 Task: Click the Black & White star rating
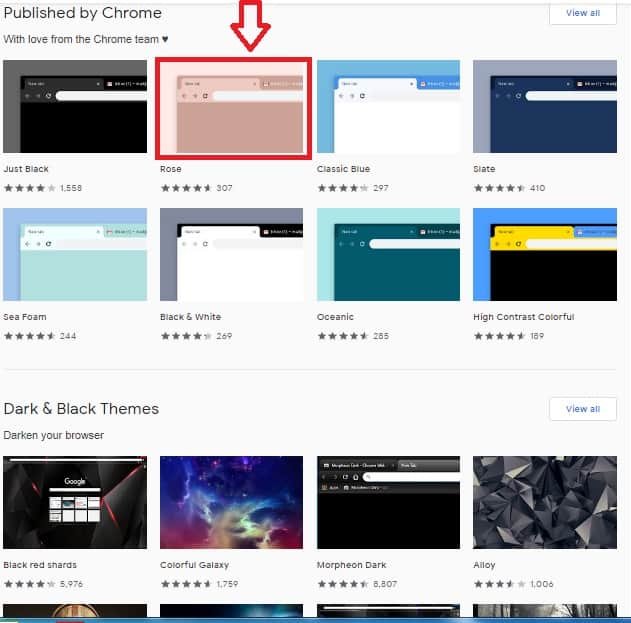click(186, 336)
